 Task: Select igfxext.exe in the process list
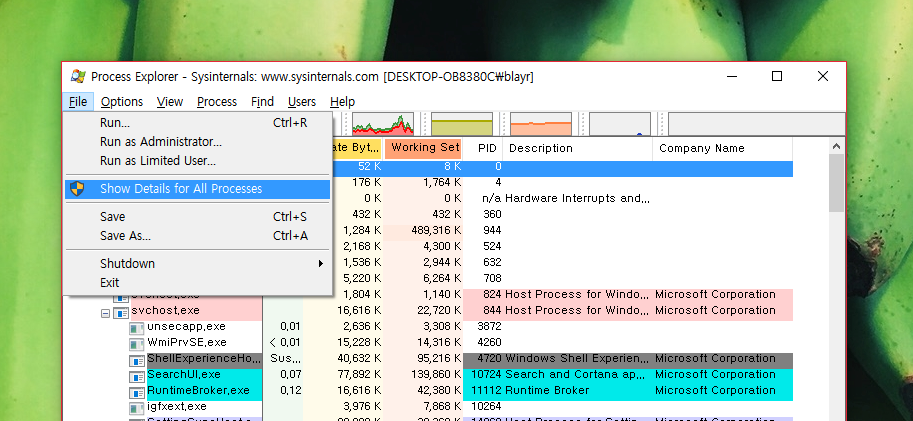tap(176, 406)
